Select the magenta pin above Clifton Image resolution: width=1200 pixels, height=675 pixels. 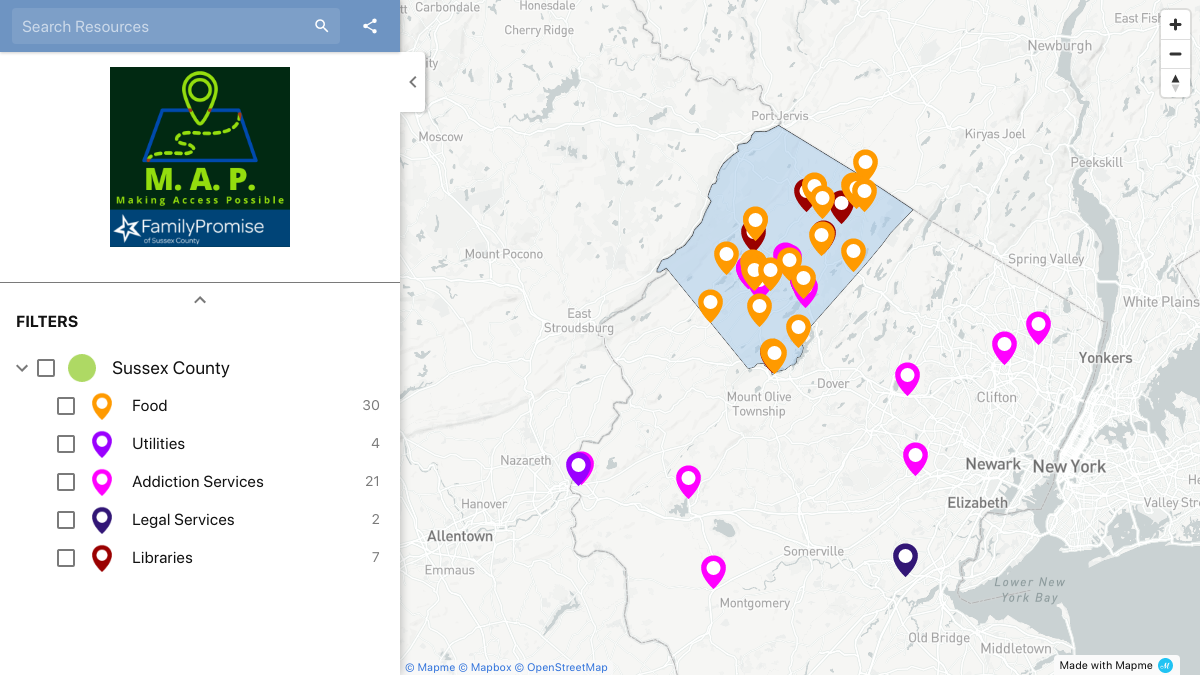point(1004,346)
